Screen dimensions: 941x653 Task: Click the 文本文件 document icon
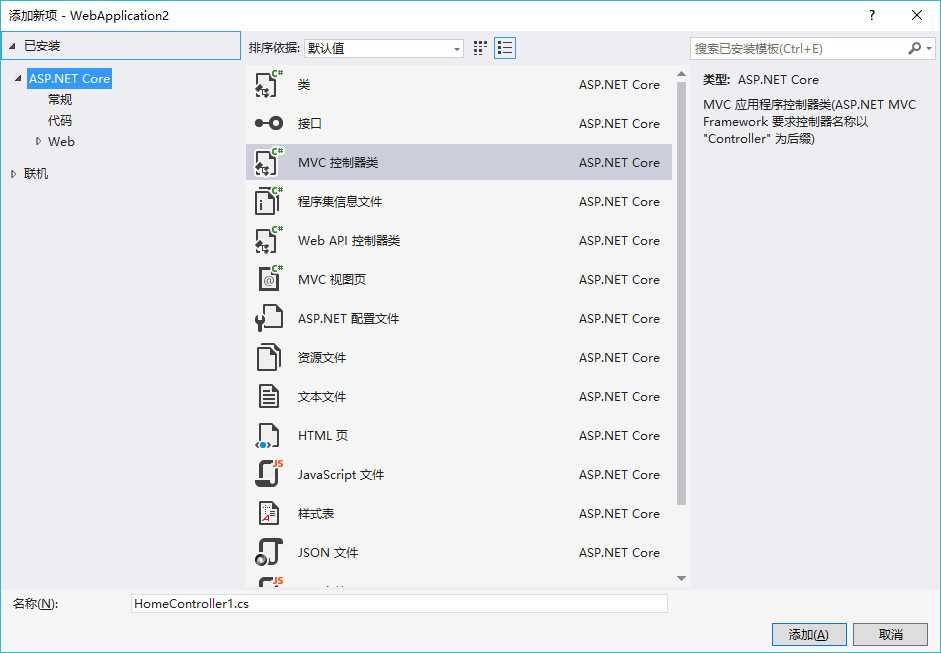pyautogui.click(x=268, y=396)
